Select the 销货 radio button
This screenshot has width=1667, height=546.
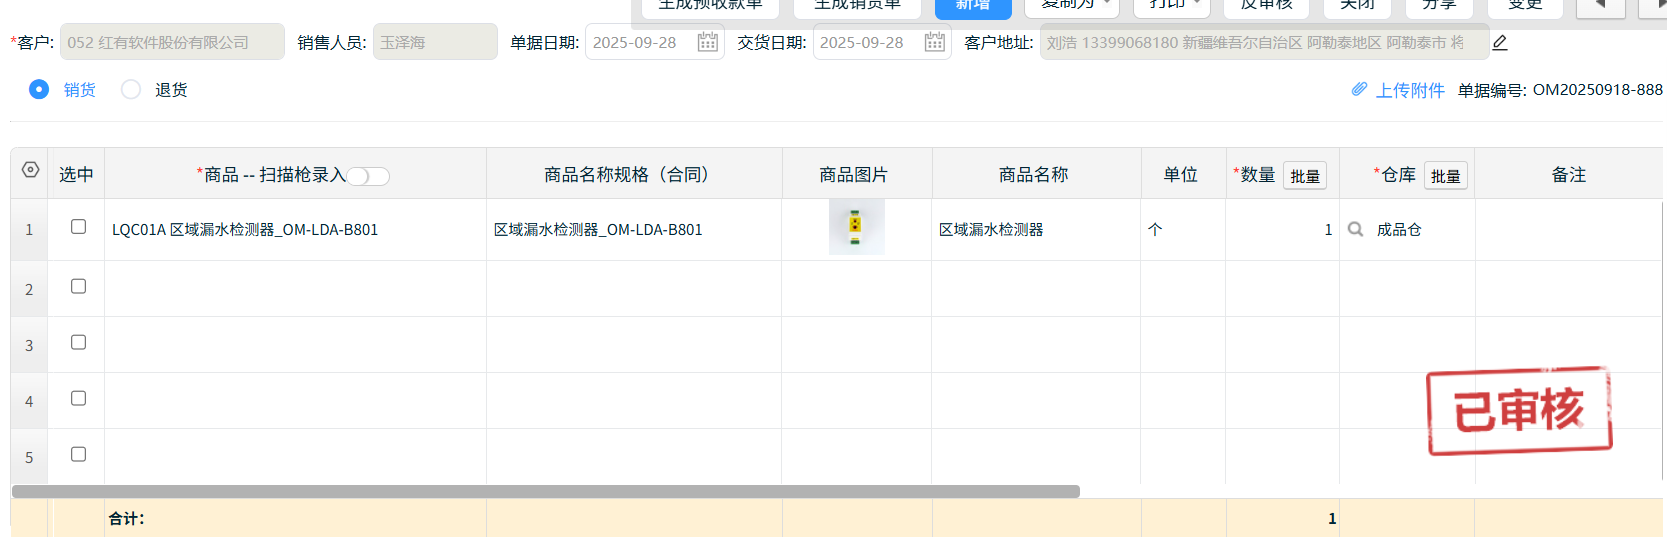[39, 89]
